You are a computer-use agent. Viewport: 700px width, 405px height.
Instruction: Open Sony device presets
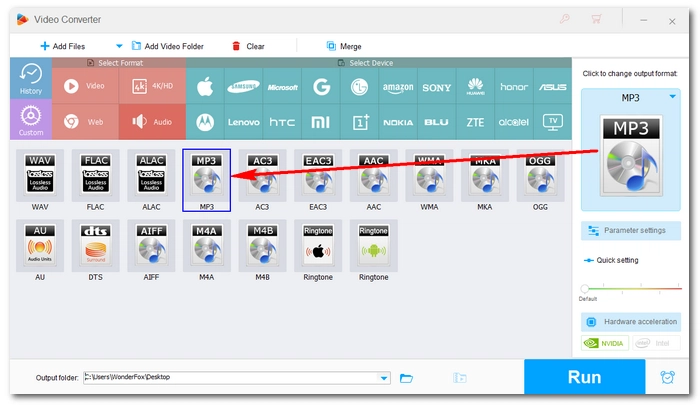tap(437, 86)
